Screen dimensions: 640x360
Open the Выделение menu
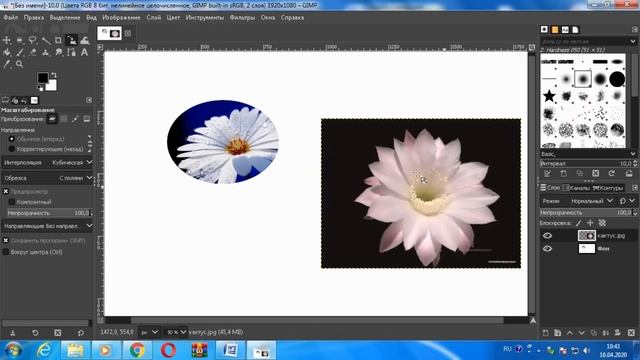coord(65,18)
